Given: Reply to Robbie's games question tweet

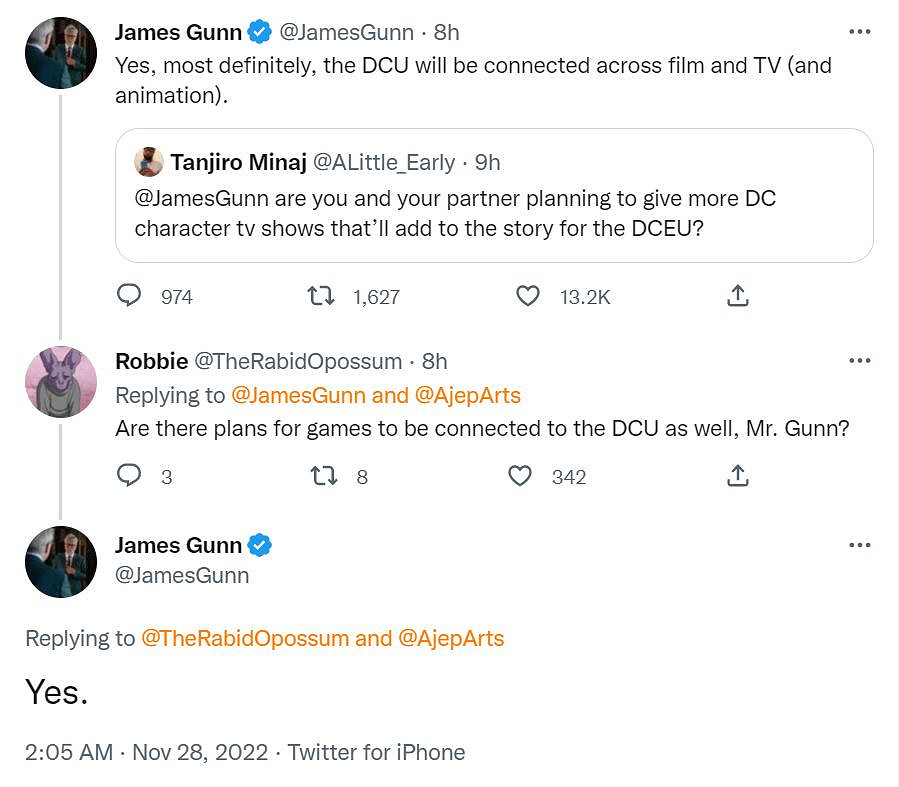Looking at the screenshot, I should 130,476.
